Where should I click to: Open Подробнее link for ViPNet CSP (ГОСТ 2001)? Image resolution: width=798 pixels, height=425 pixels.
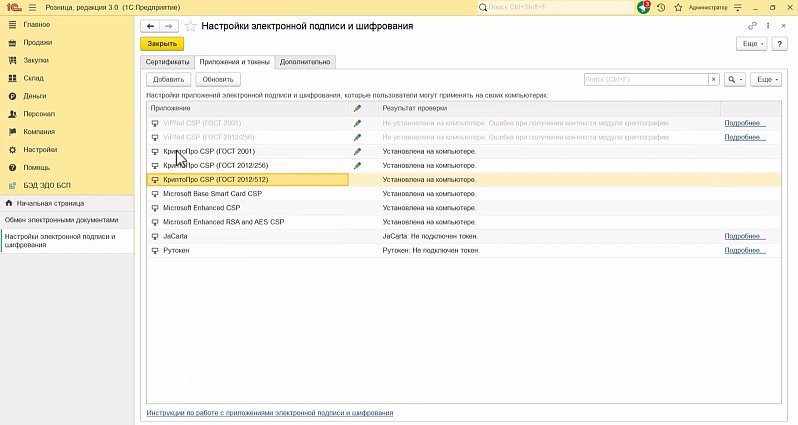tap(745, 123)
